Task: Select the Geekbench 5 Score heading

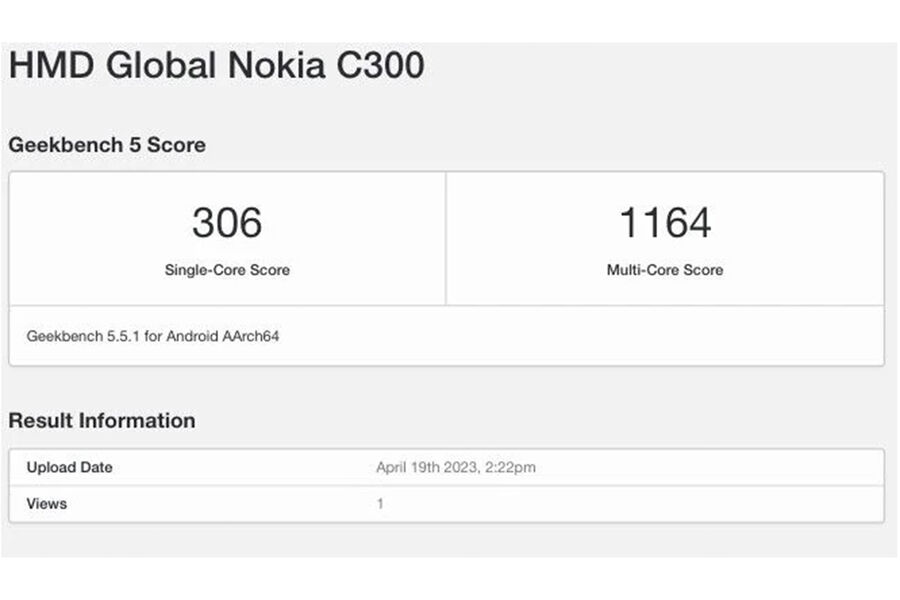Action: click(107, 145)
